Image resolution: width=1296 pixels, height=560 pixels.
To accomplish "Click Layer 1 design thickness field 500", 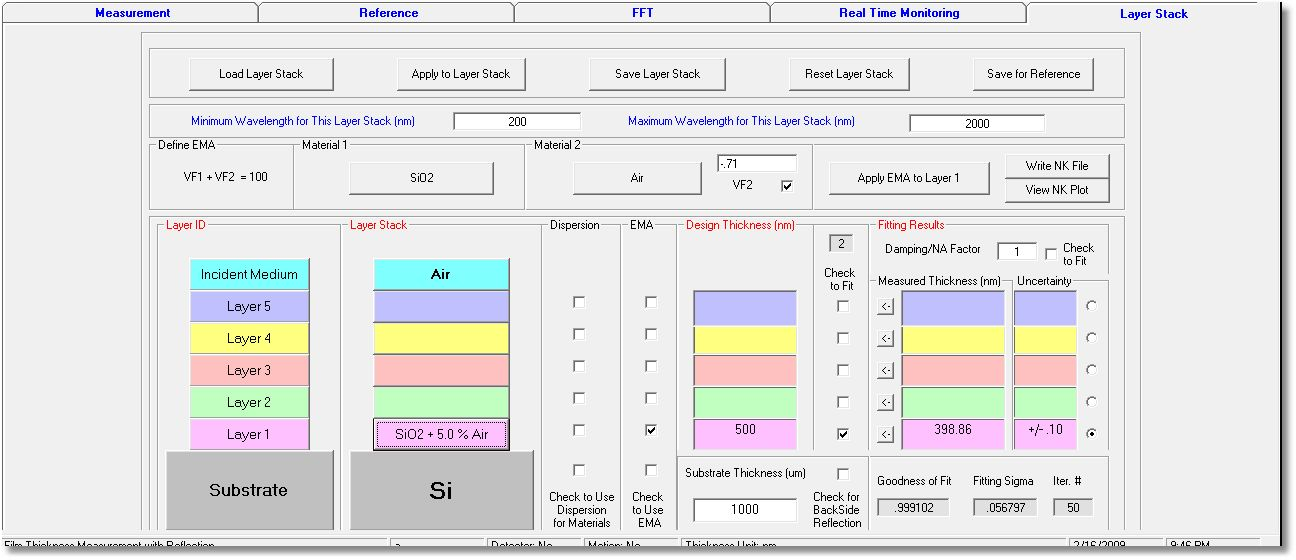I will (x=745, y=434).
